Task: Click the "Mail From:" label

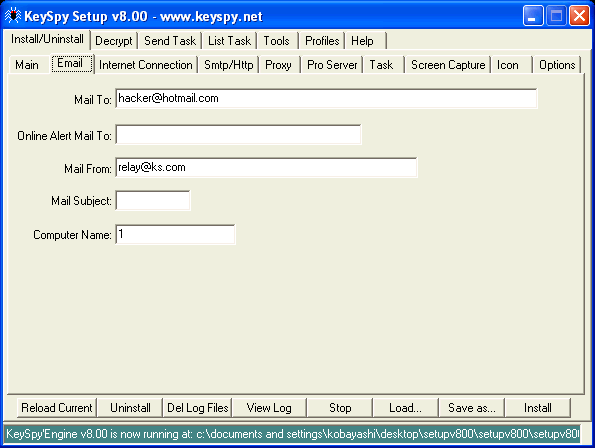Action: [x=88, y=169]
